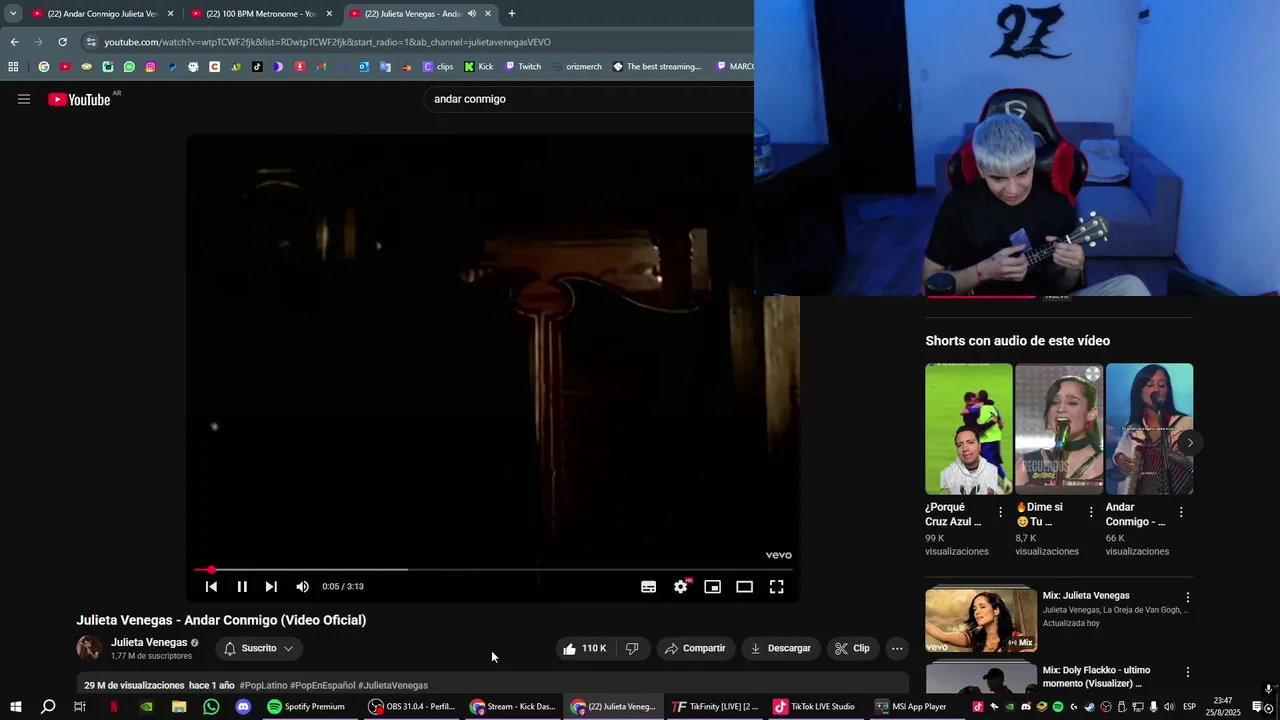Open options for 'Mix: Doly Flackko' item
Image resolution: width=1280 pixels, height=720 pixels.
pos(1188,673)
